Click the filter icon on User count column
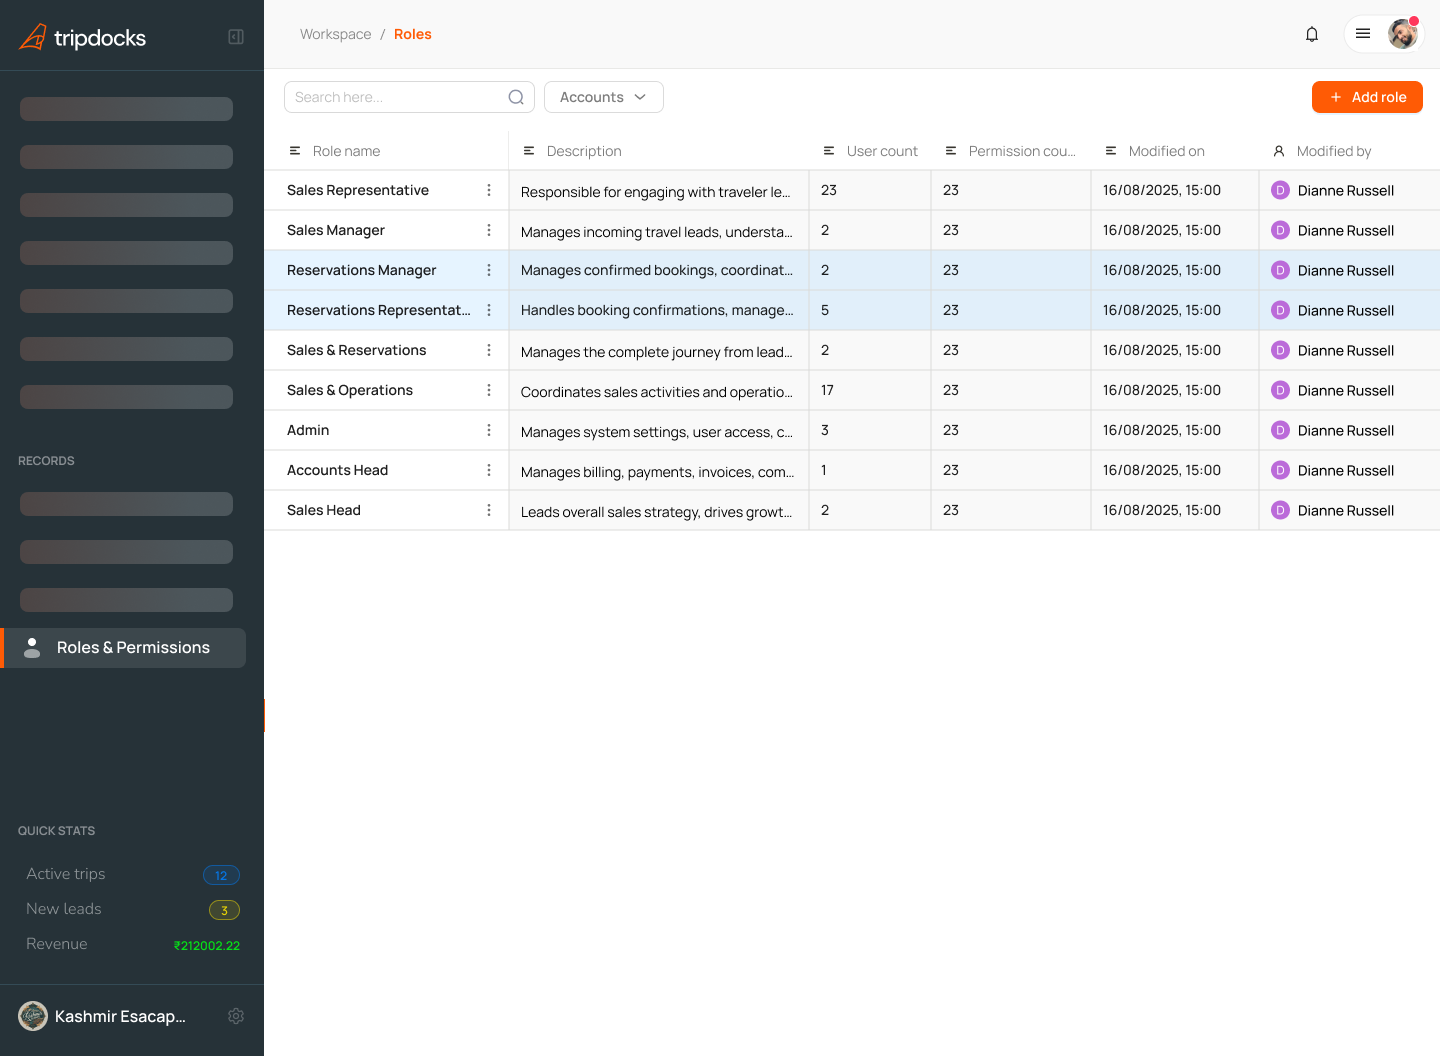The image size is (1440, 1056). [830, 150]
